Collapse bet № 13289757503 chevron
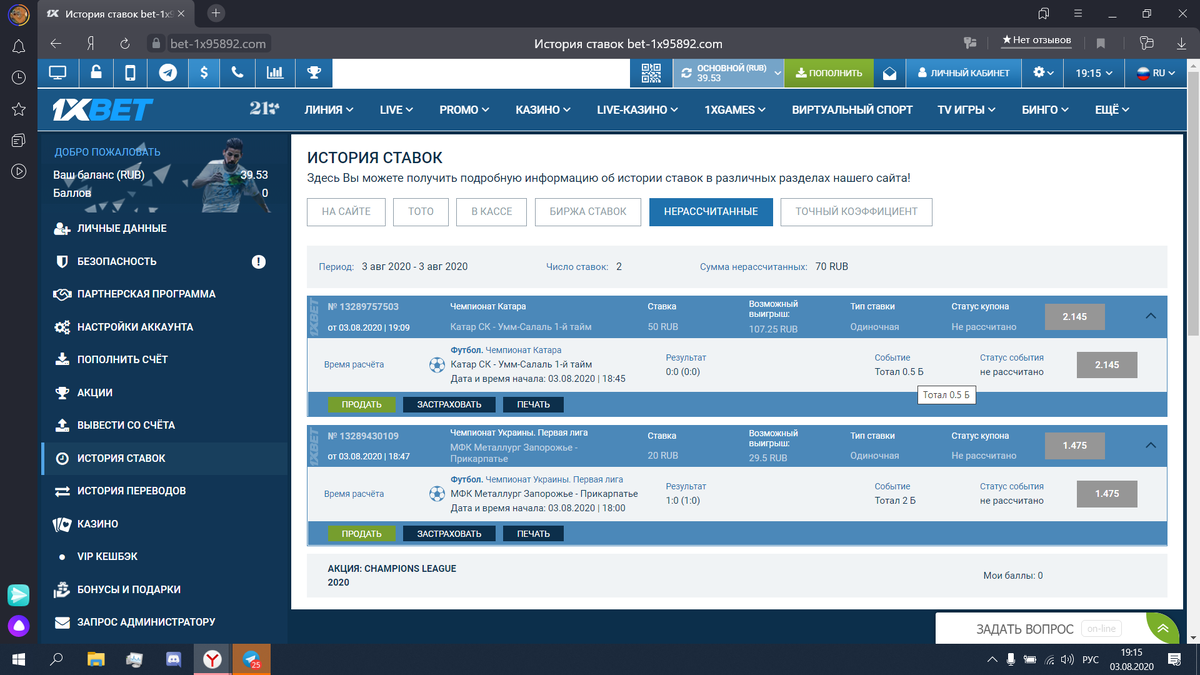This screenshot has width=1200, height=675. [x=1149, y=316]
